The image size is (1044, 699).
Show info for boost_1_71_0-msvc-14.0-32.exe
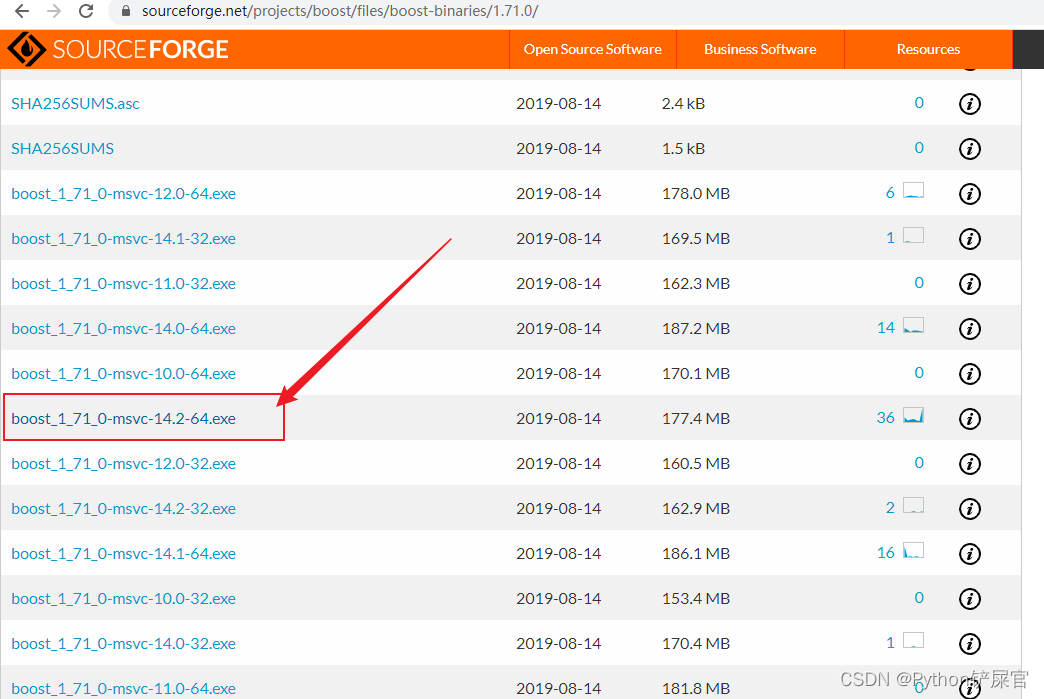(x=969, y=644)
